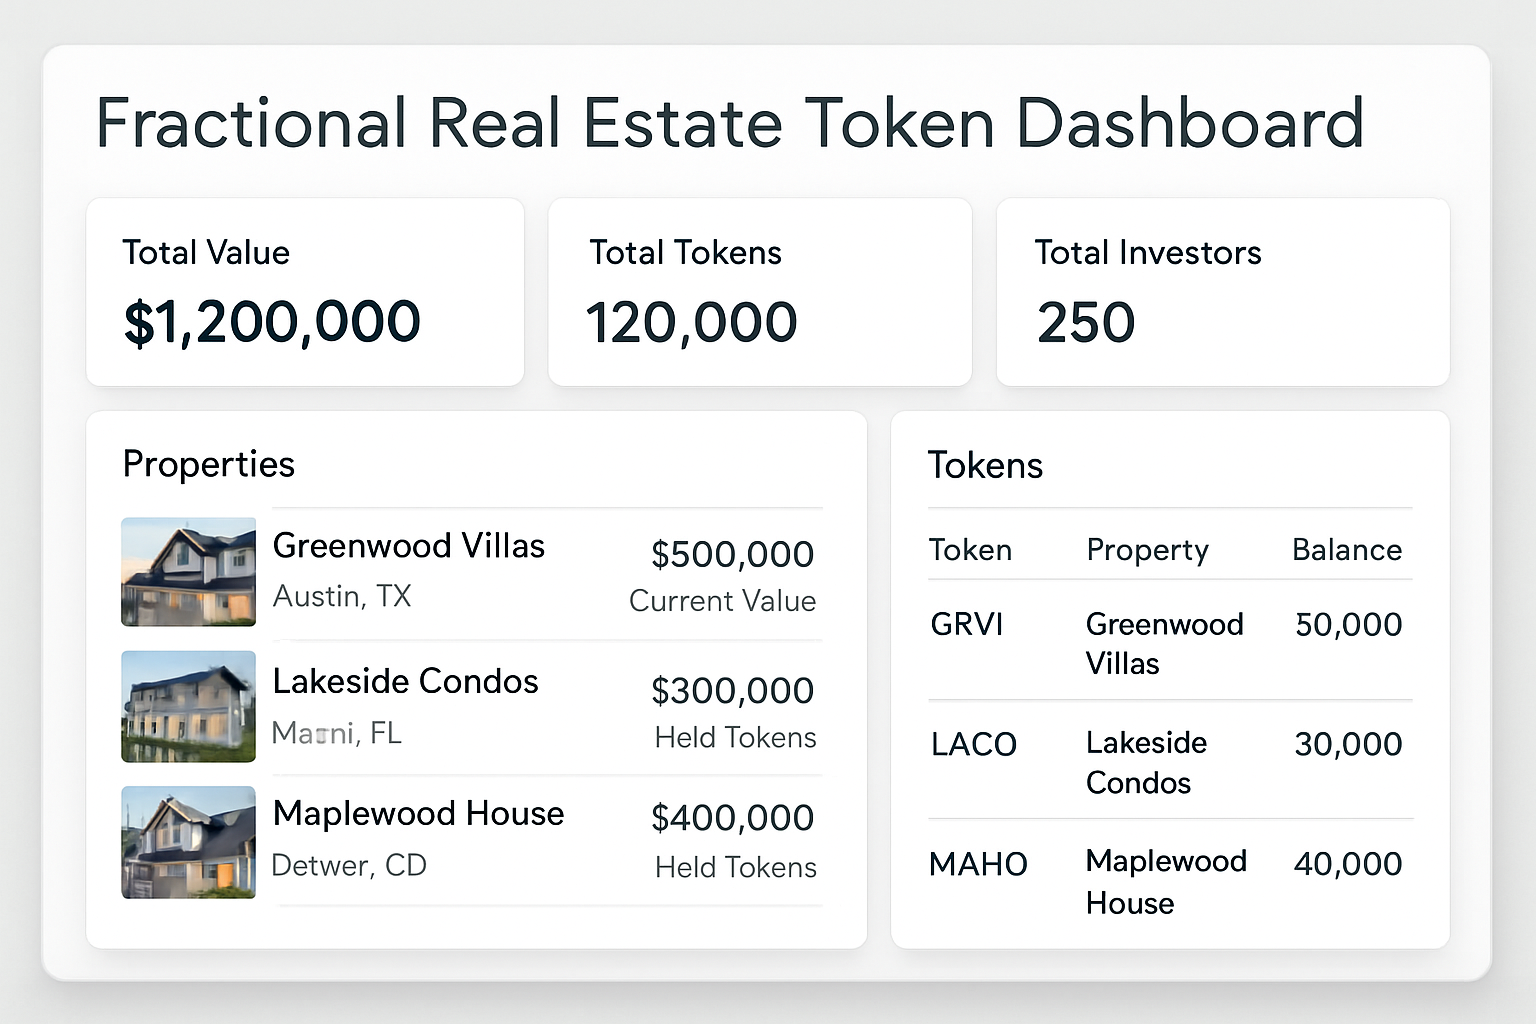Click the Maplewood House property thumbnail
This screenshot has height=1024, width=1536.
[188, 842]
